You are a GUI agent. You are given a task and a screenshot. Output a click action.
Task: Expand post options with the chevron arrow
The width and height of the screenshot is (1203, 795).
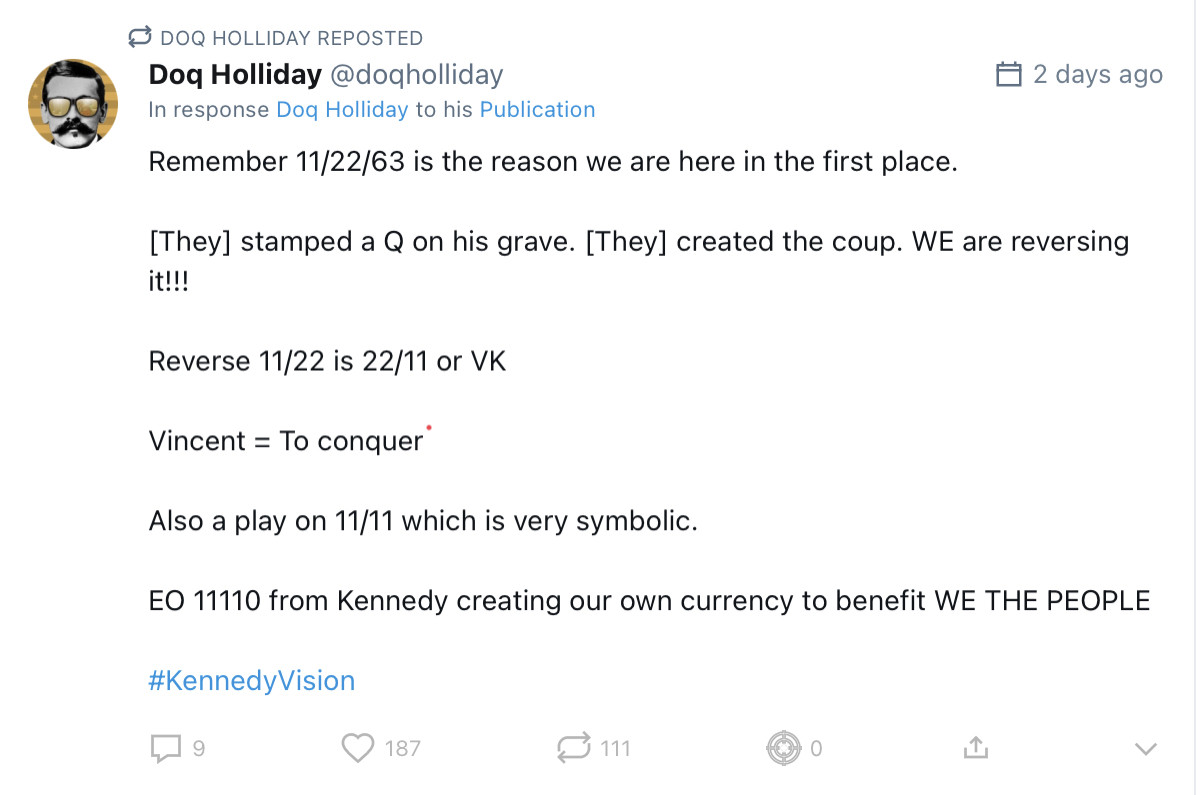pyautogui.click(x=1146, y=748)
